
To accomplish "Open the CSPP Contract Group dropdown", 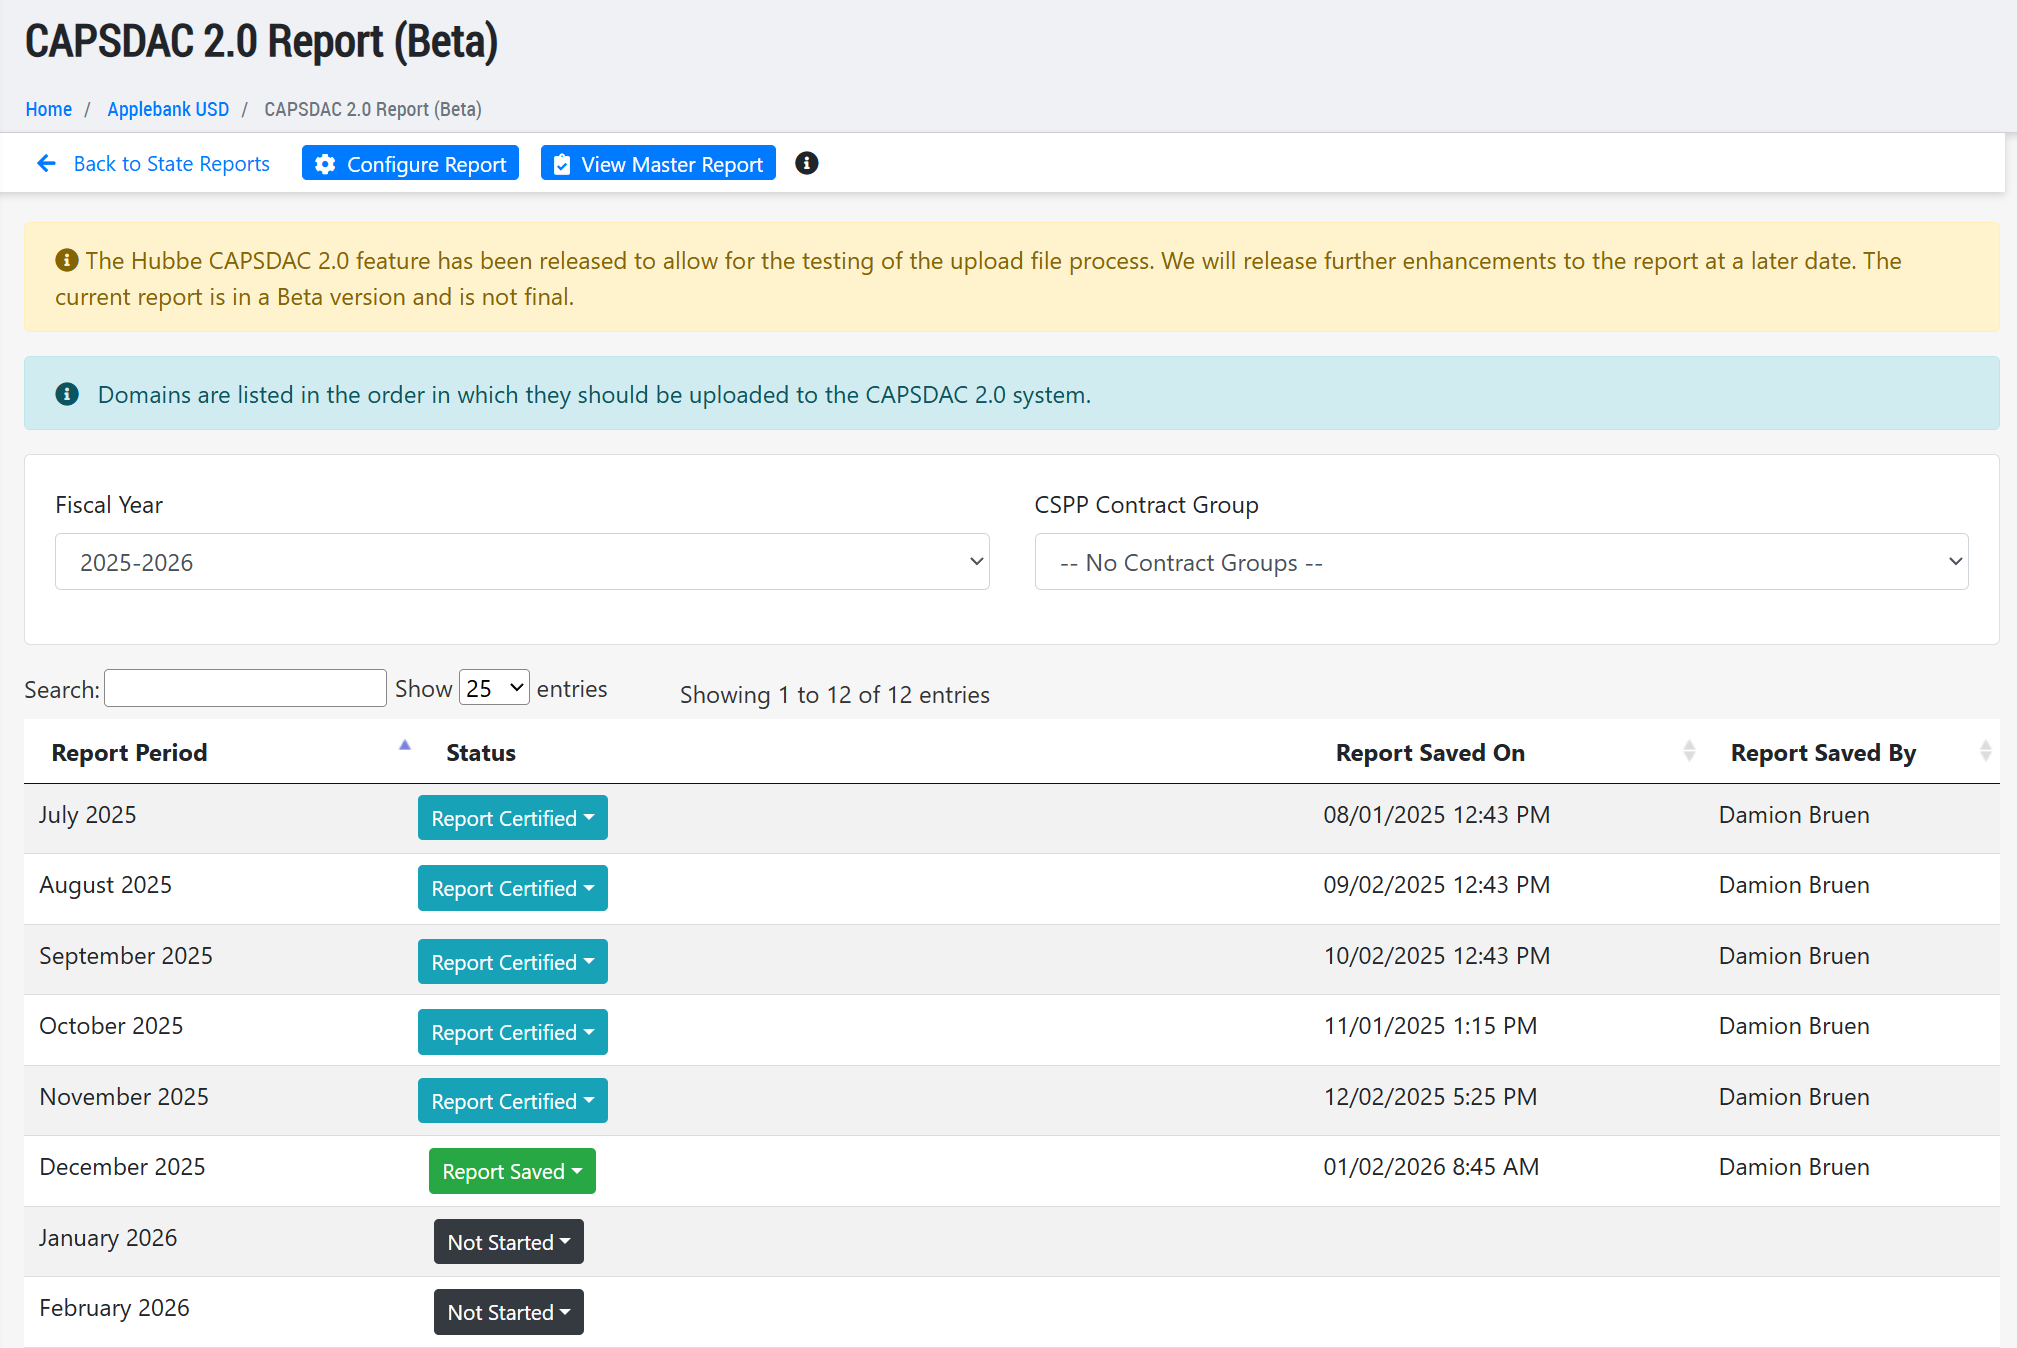I will click(x=1501, y=562).
